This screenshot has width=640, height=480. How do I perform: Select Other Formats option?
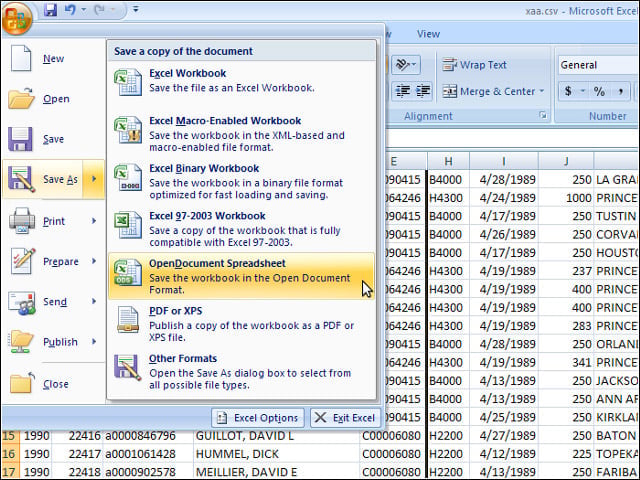(x=241, y=372)
